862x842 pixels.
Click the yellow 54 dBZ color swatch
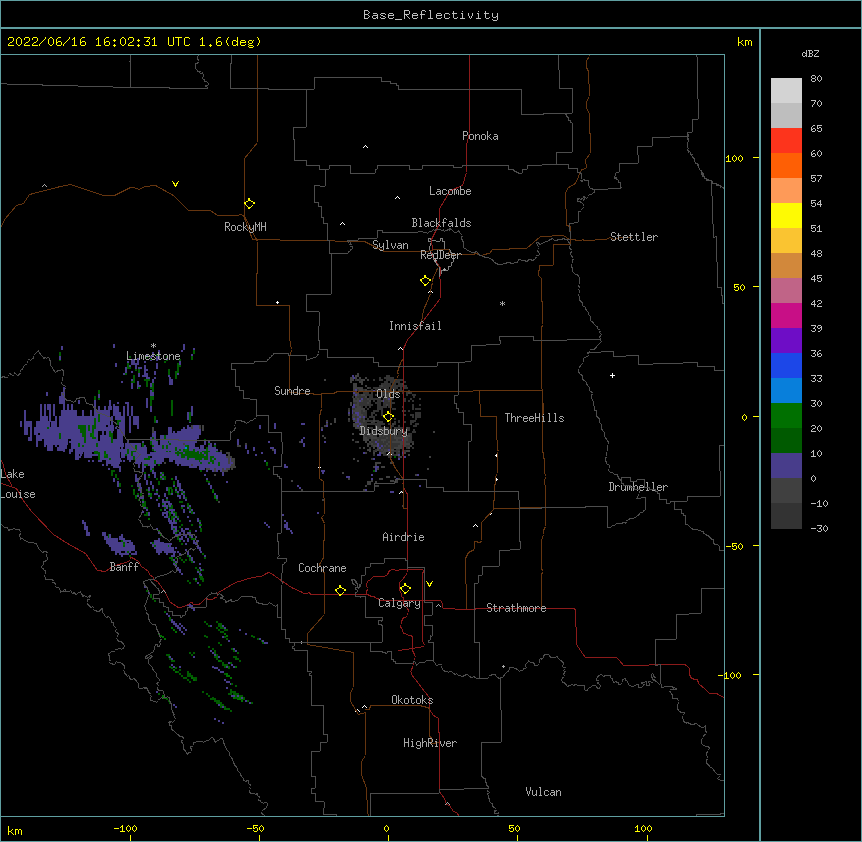point(786,215)
